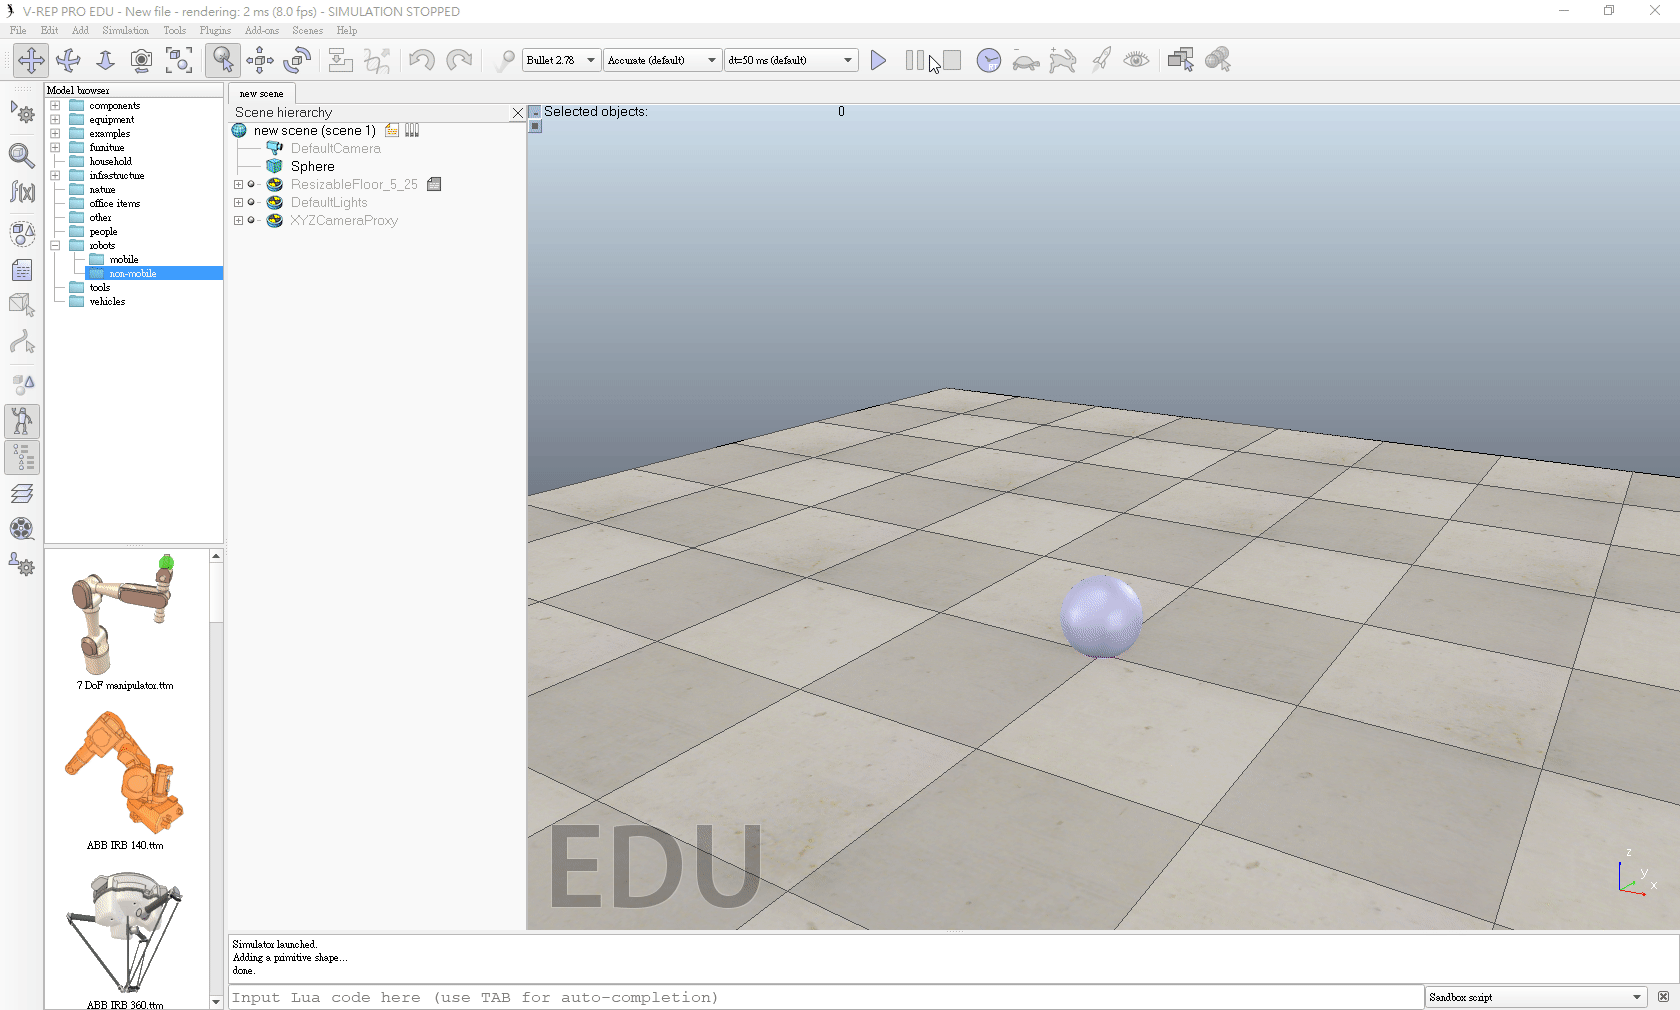Expand the equipment folder
1680x1010 pixels.
pos(55,119)
